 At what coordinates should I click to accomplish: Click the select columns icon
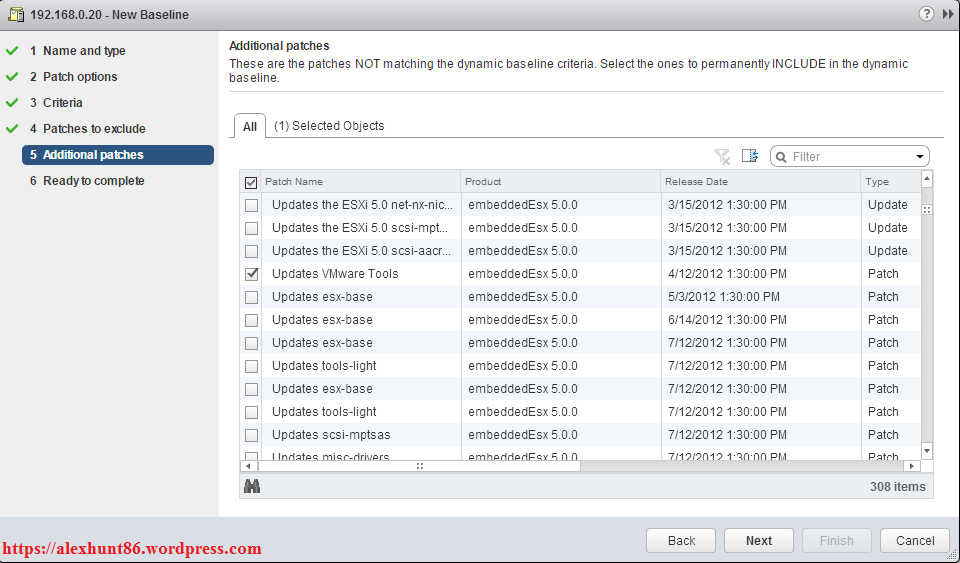750,156
